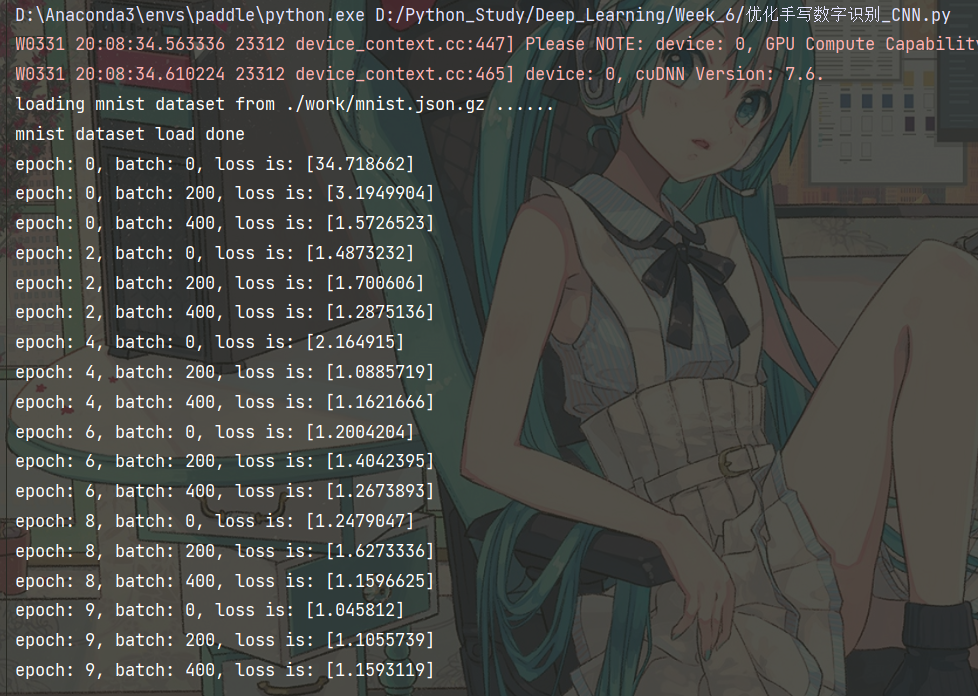Click the epoch 2 batch 200 line
This screenshot has width=978, height=696.
click(x=220, y=283)
